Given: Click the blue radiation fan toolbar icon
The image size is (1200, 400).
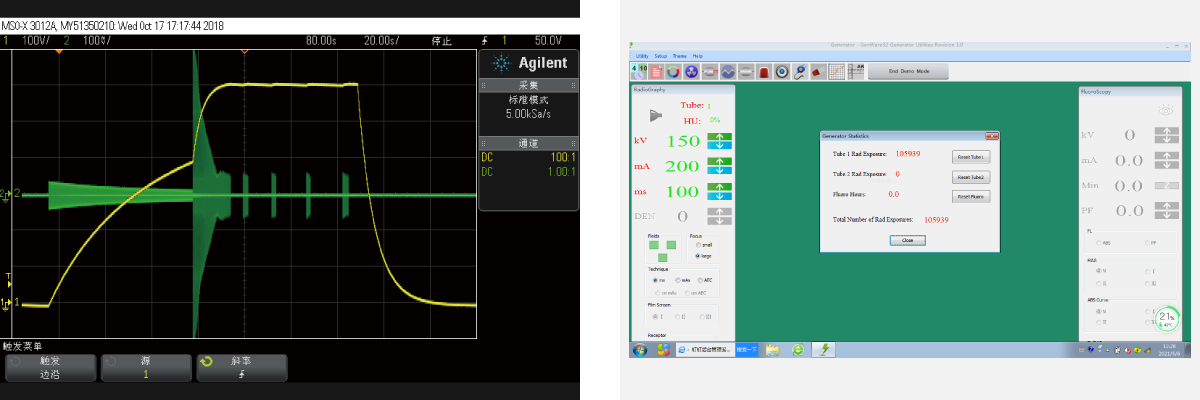Looking at the screenshot, I should [x=690, y=71].
